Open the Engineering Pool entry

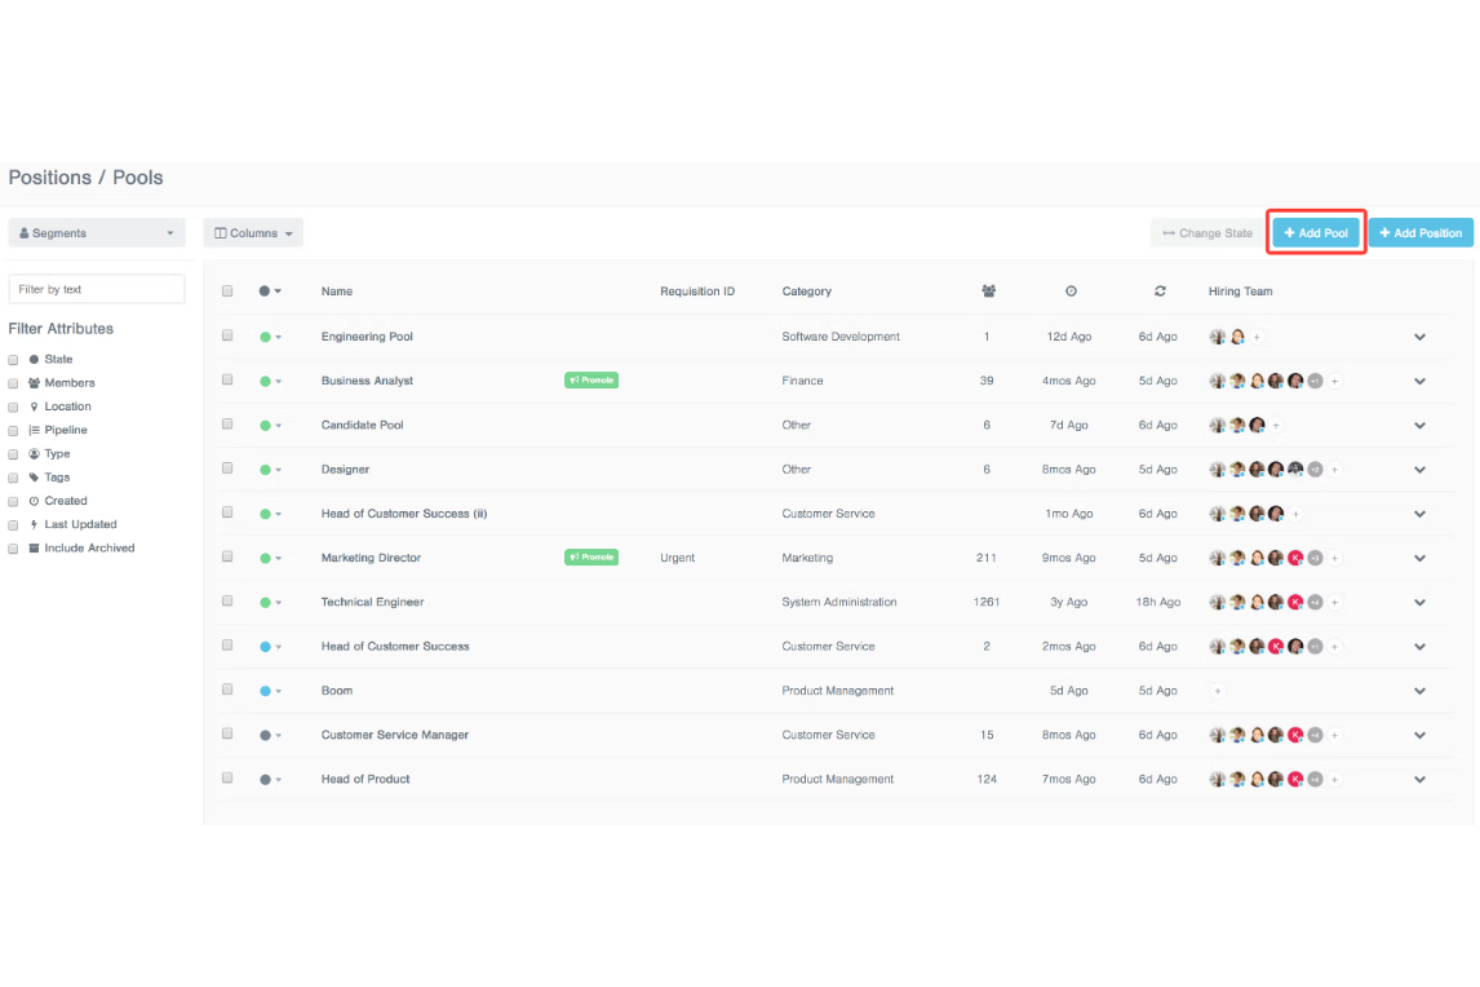tap(367, 337)
